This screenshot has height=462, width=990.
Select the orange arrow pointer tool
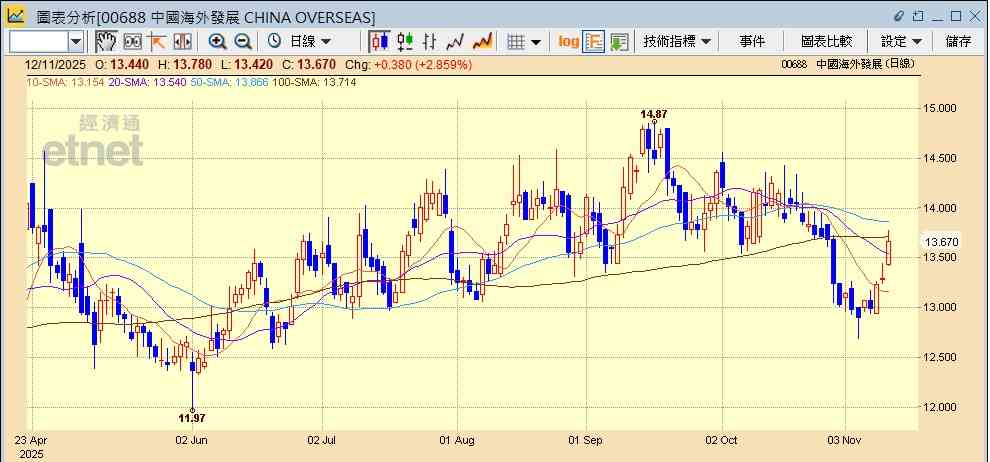click(x=157, y=42)
